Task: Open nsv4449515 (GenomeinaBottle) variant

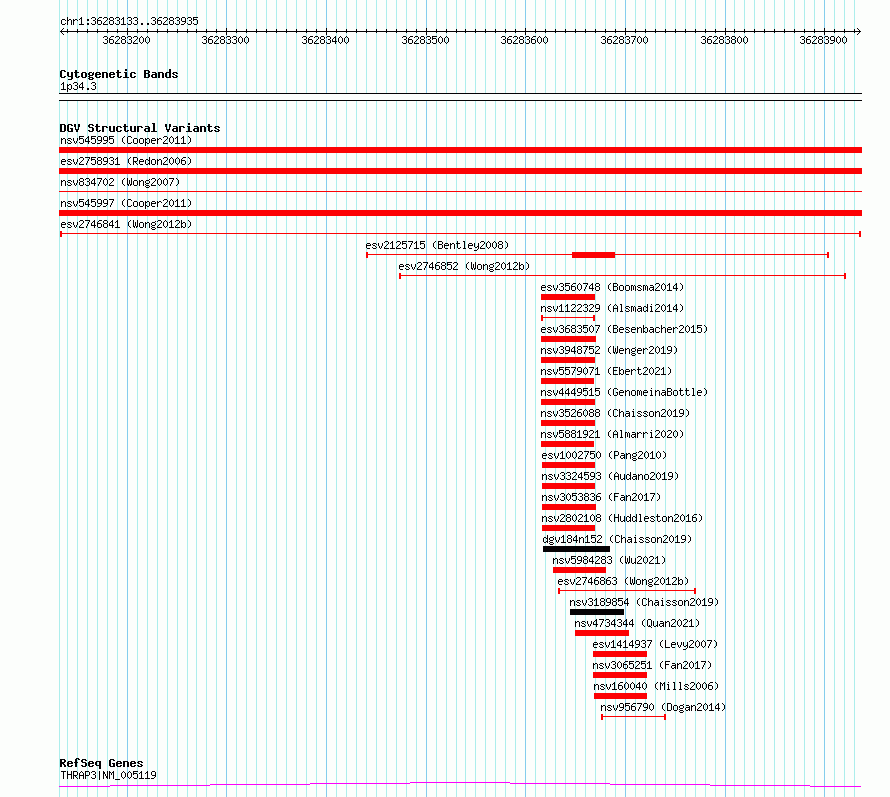Action: click(624, 392)
